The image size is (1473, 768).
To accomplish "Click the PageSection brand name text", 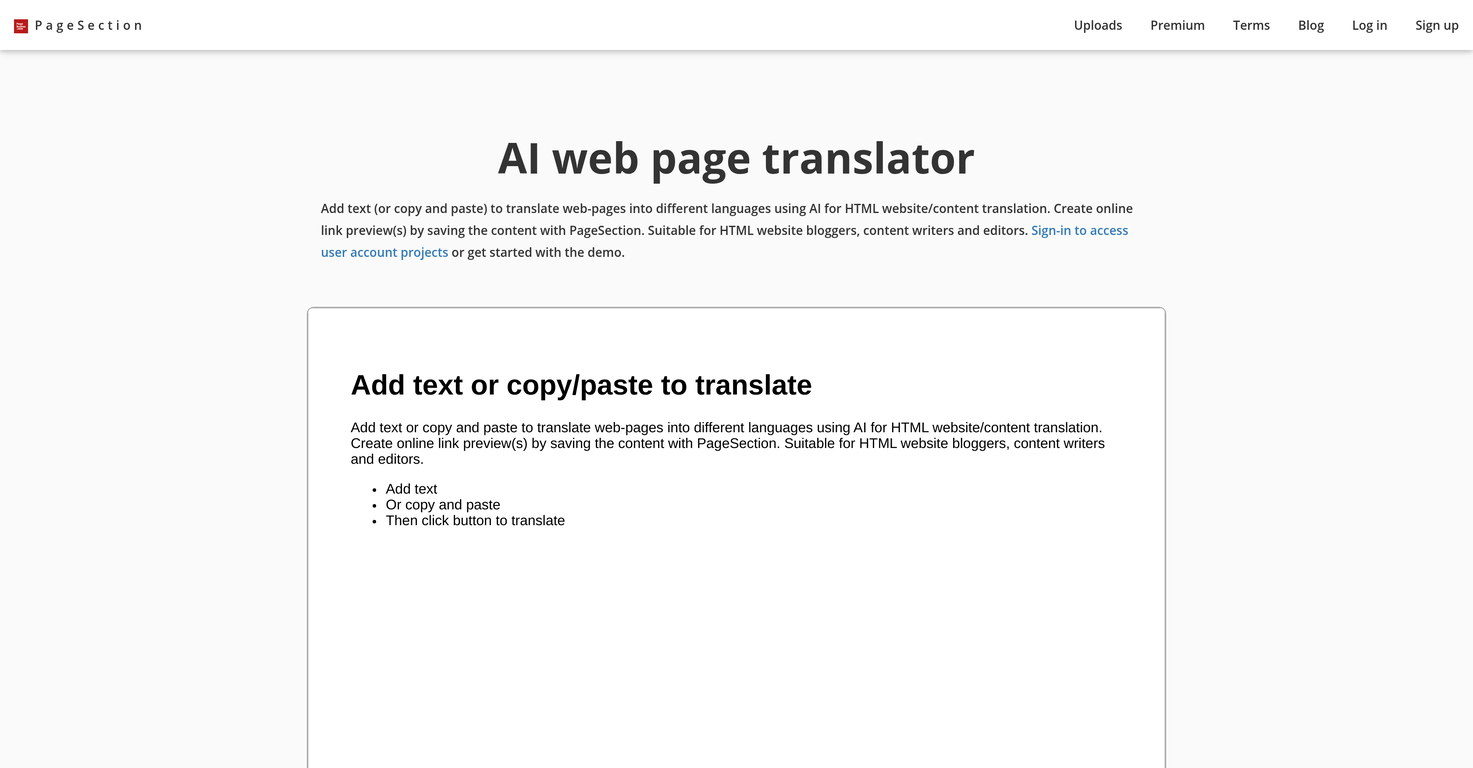I will click(88, 25).
